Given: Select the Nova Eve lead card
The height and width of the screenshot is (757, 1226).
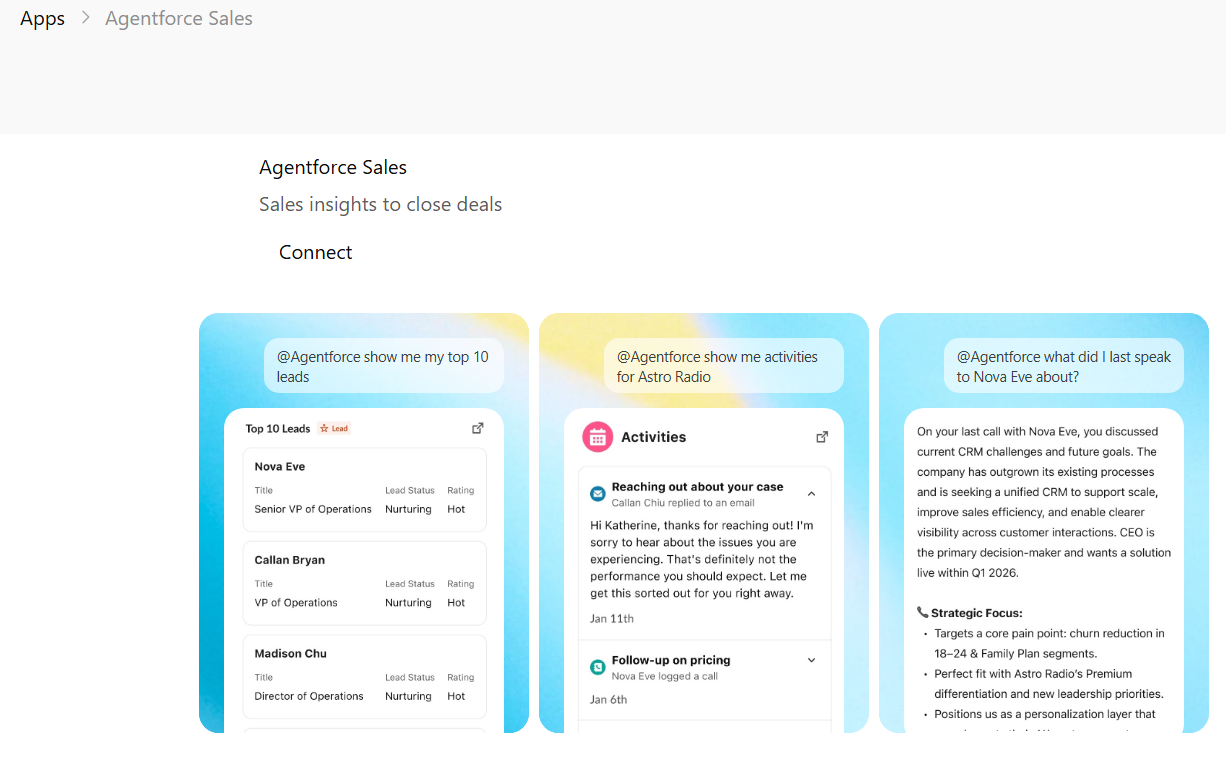Looking at the screenshot, I should click(364, 487).
